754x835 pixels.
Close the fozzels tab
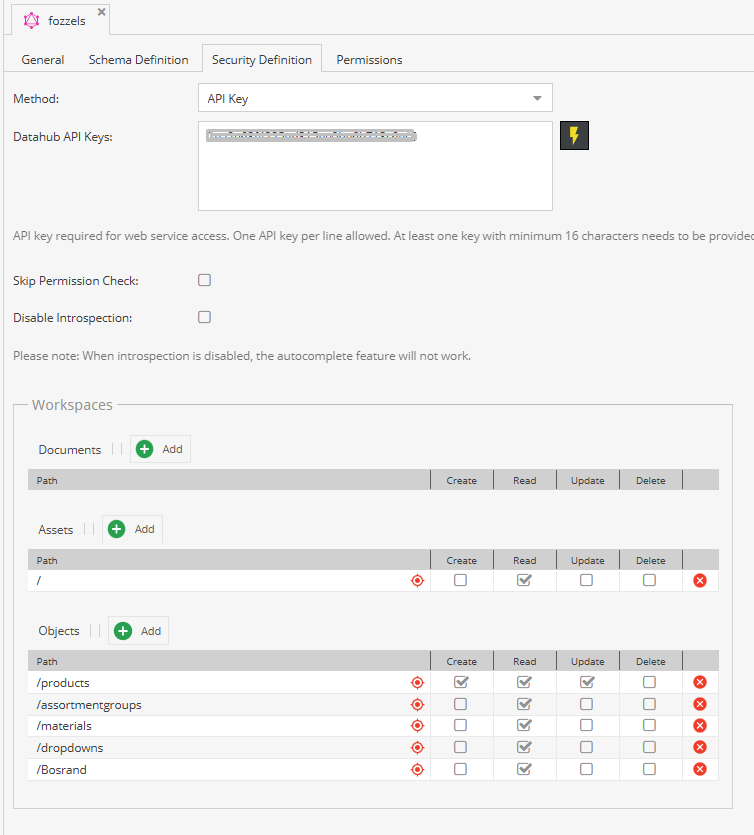(x=101, y=12)
